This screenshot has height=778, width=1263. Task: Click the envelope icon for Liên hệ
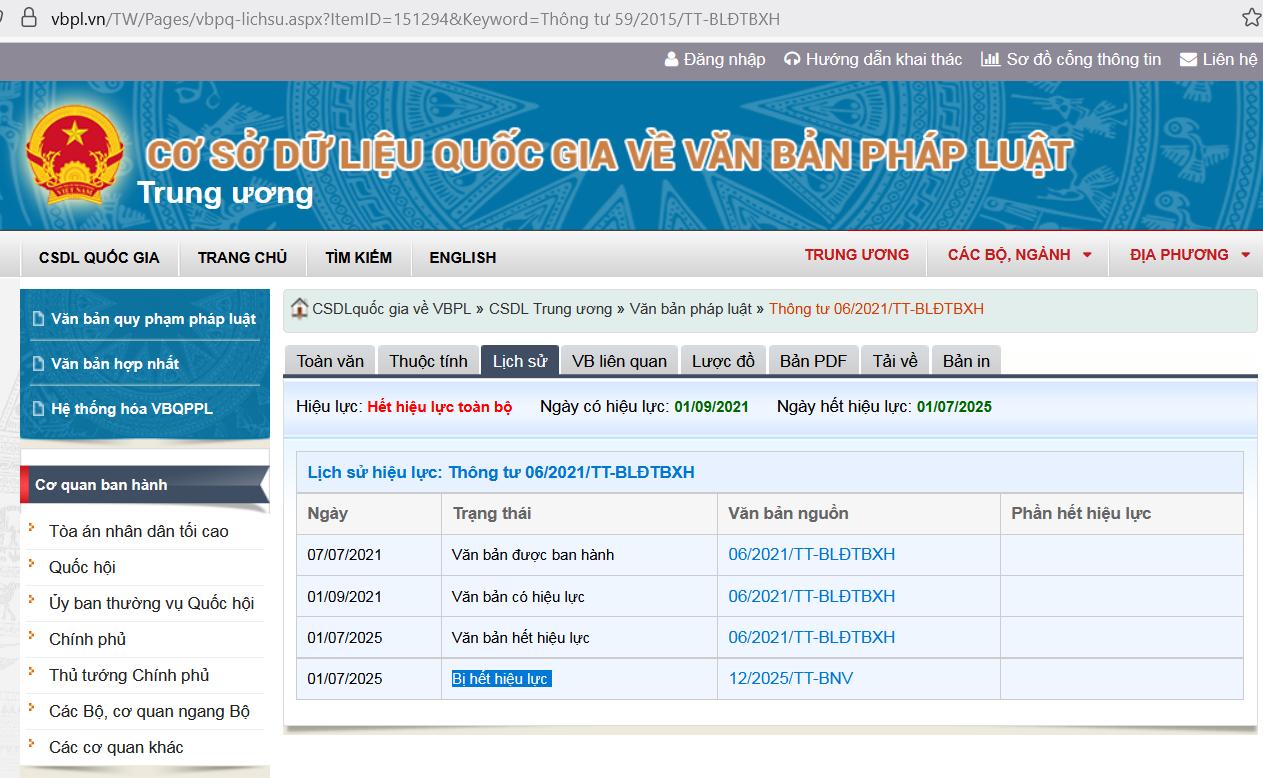(x=1188, y=60)
